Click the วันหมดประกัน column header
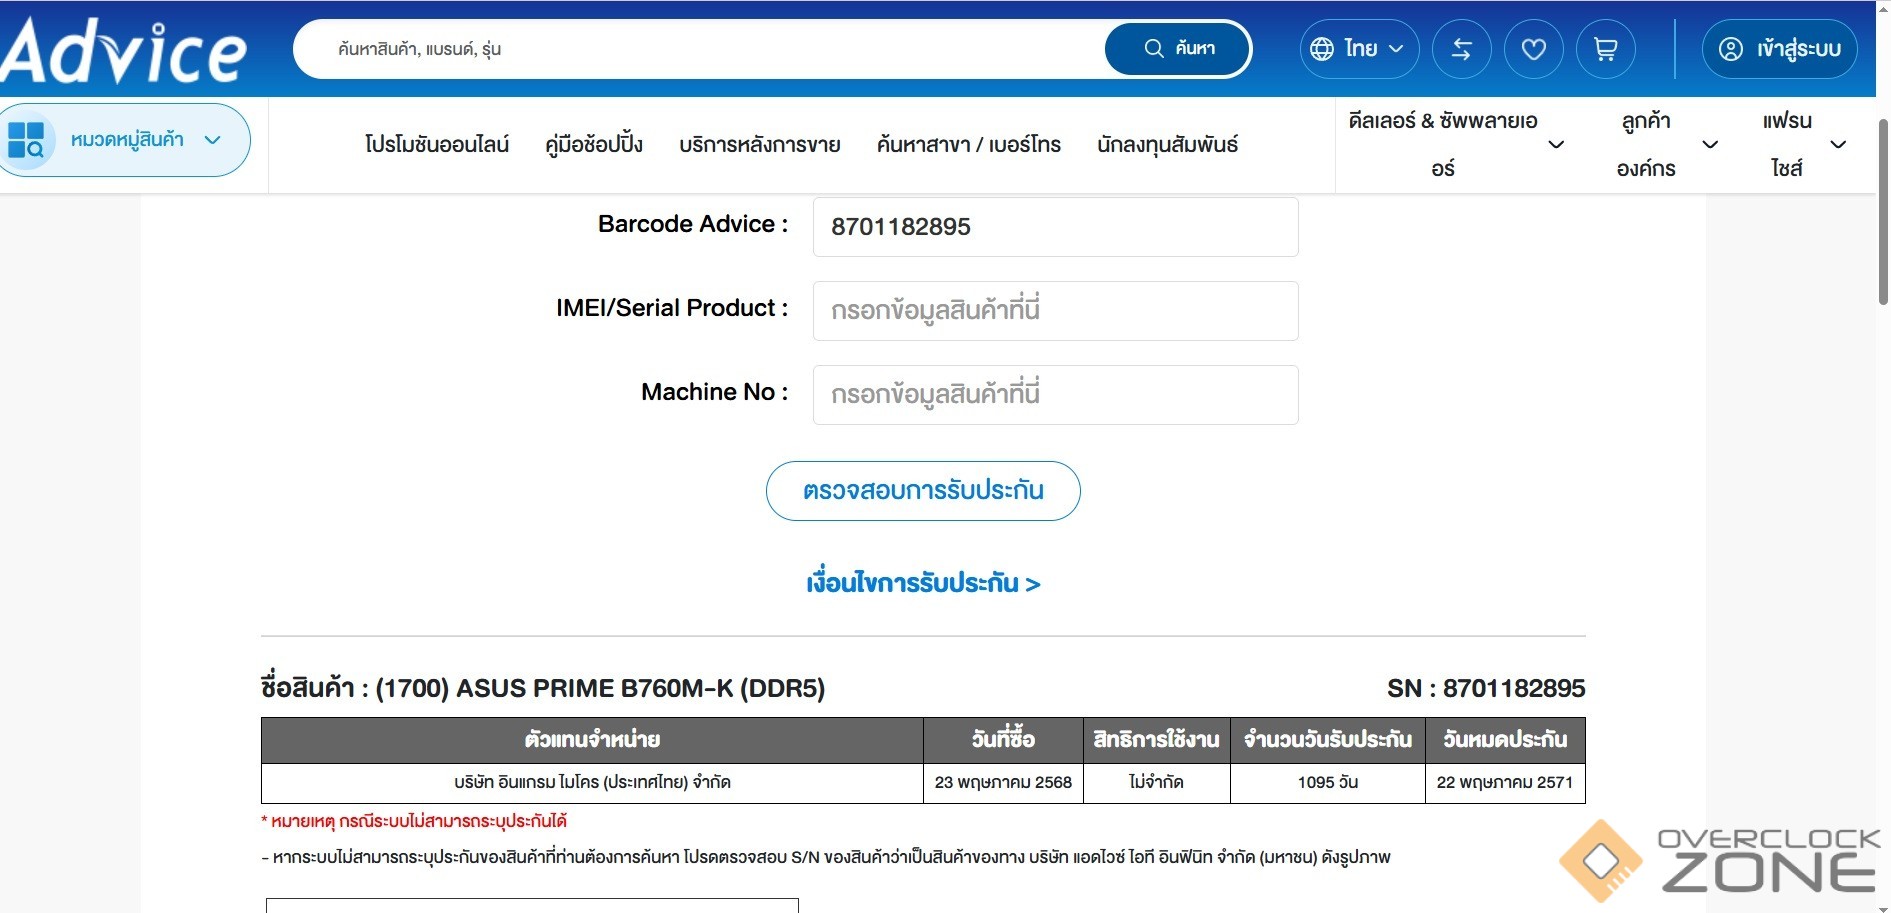Viewport: 1891px width, 913px height. coord(1505,740)
